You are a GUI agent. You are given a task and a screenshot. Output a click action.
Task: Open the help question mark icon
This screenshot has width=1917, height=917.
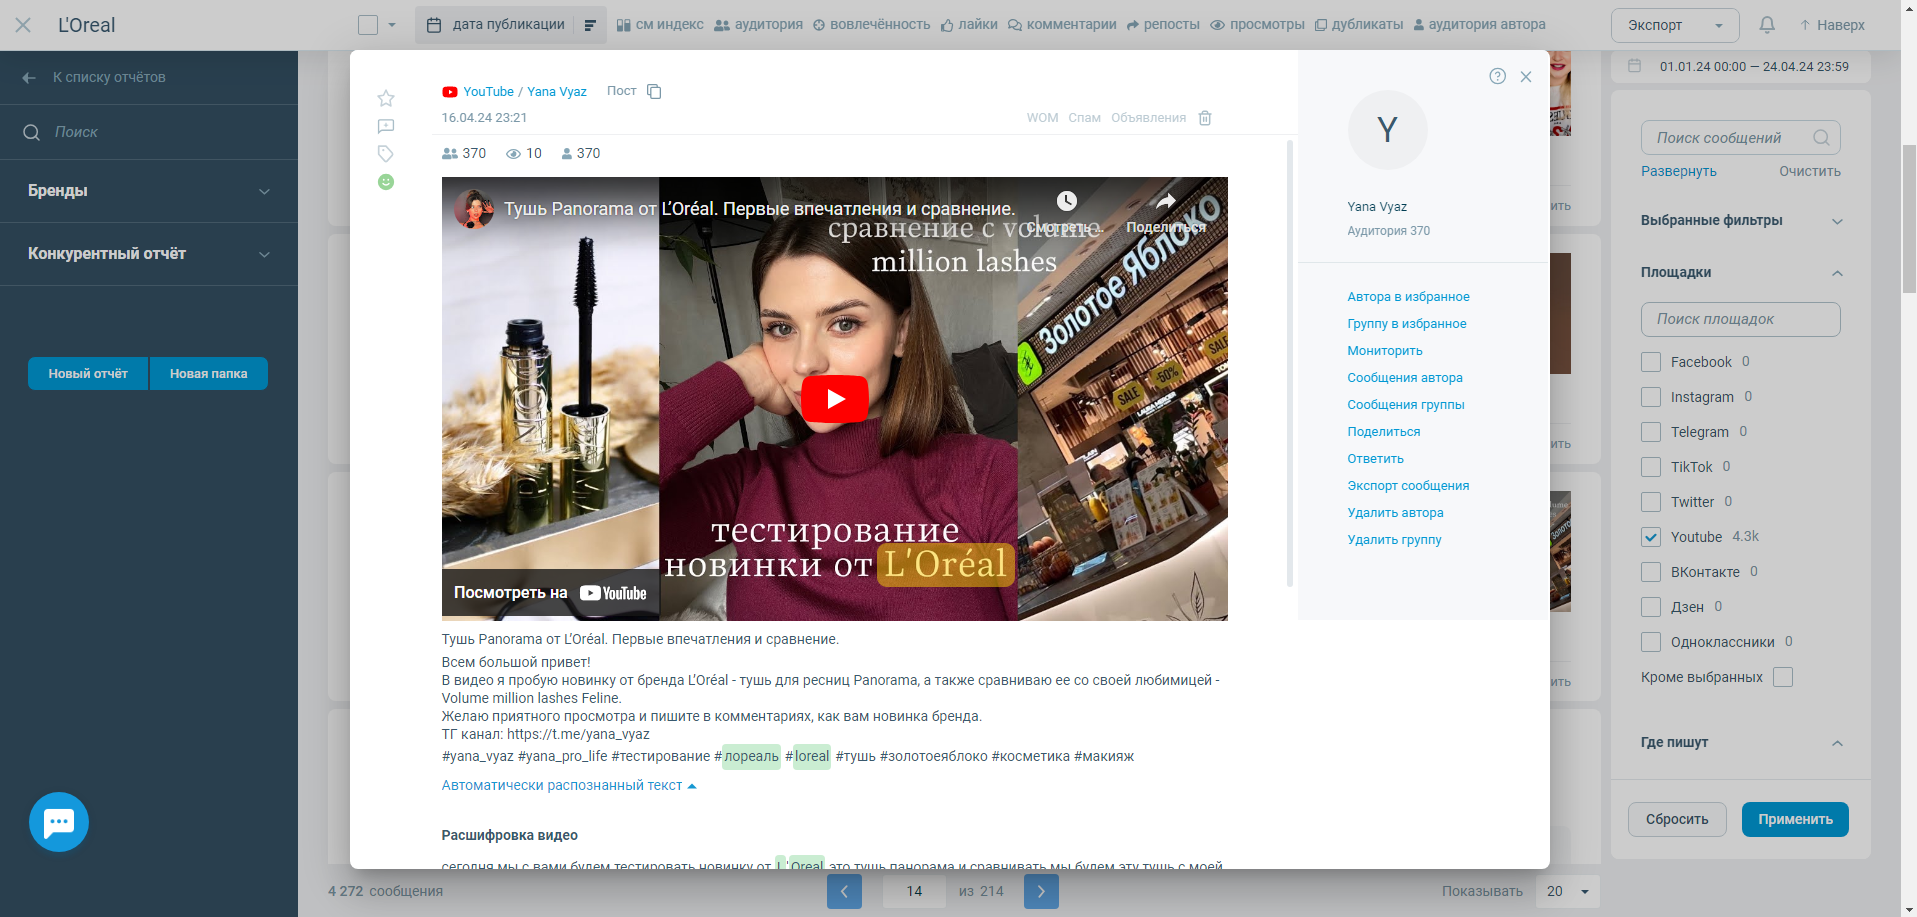pyautogui.click(x=1497, y=76)
